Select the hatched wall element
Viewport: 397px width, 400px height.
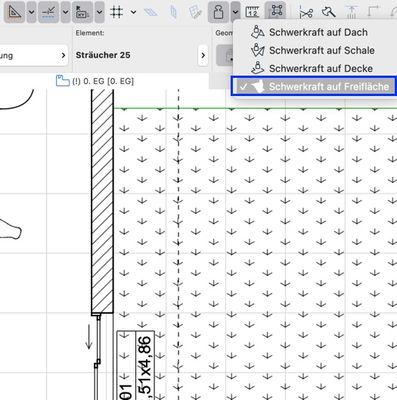102,200
